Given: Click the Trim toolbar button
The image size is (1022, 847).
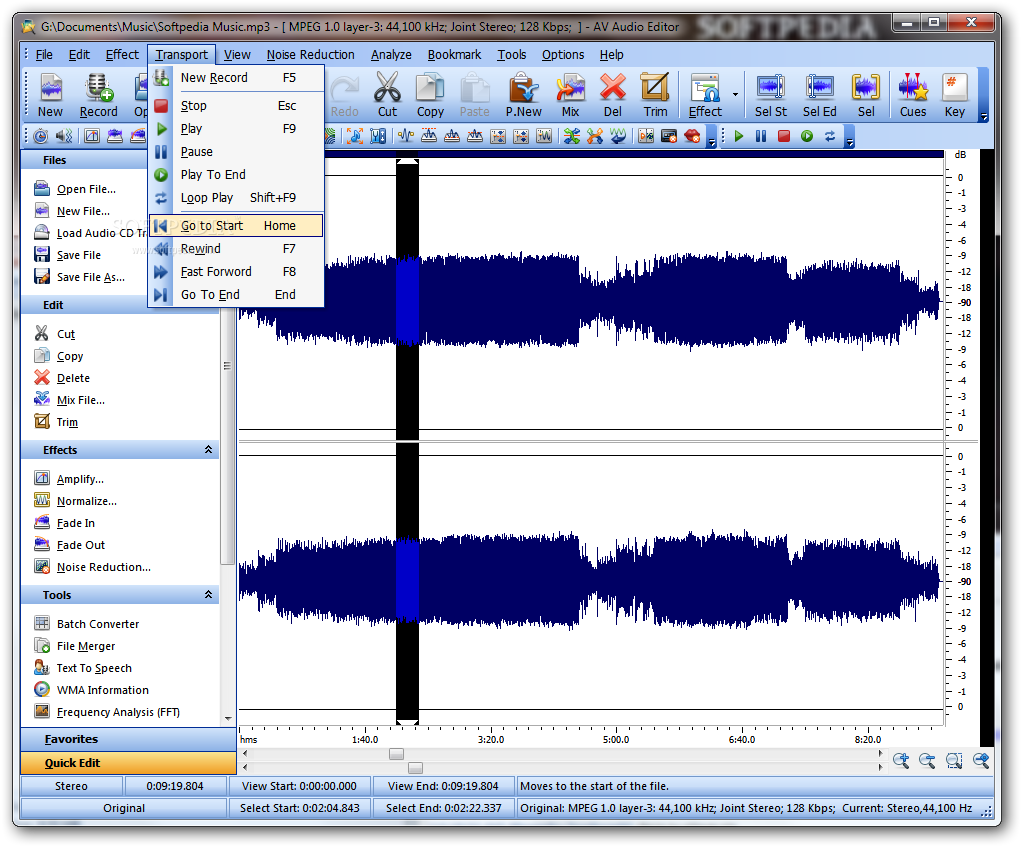Looking at the screenshot, I should pyautogui.click(x=655, y=95).
